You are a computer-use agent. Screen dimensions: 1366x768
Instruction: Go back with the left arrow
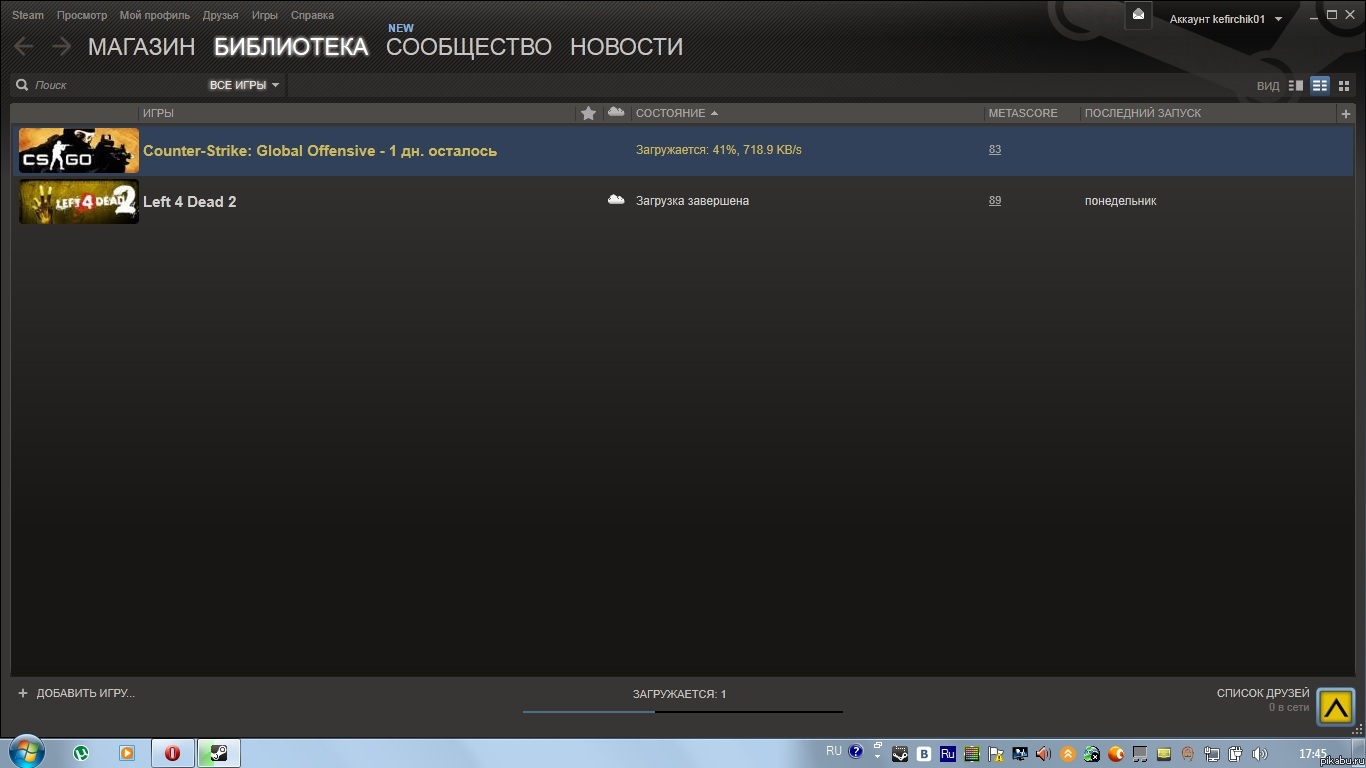[x=23, y=46]
